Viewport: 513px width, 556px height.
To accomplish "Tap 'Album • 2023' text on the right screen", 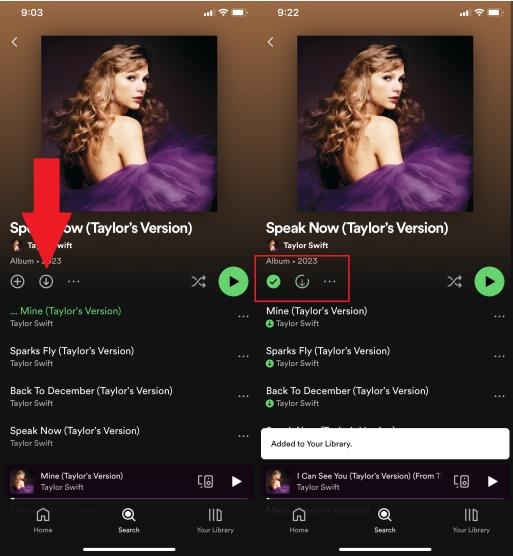I will pyautogui.click(x=291, y=261).
